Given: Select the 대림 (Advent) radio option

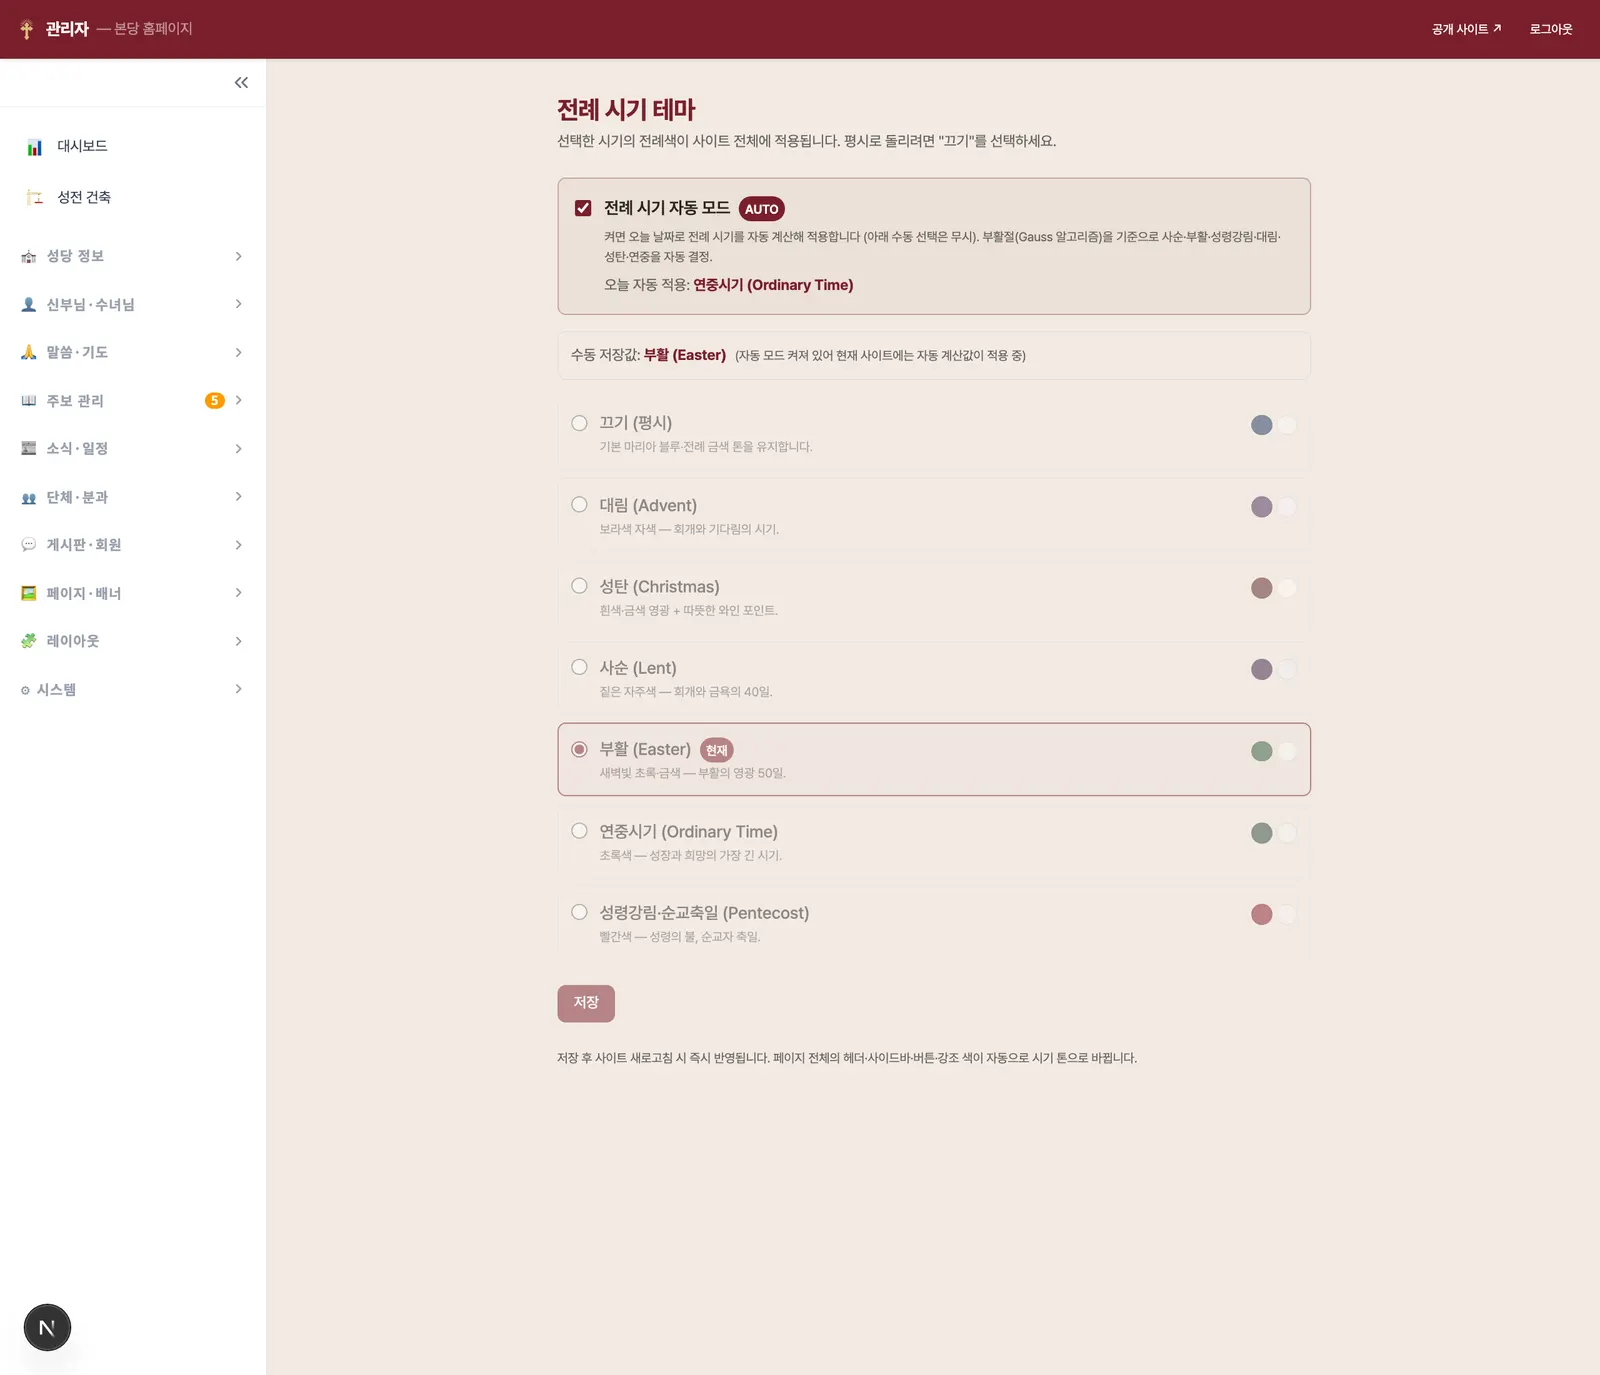Looking at the screenshot, I should pyautogui.click(x=579, y=505).
